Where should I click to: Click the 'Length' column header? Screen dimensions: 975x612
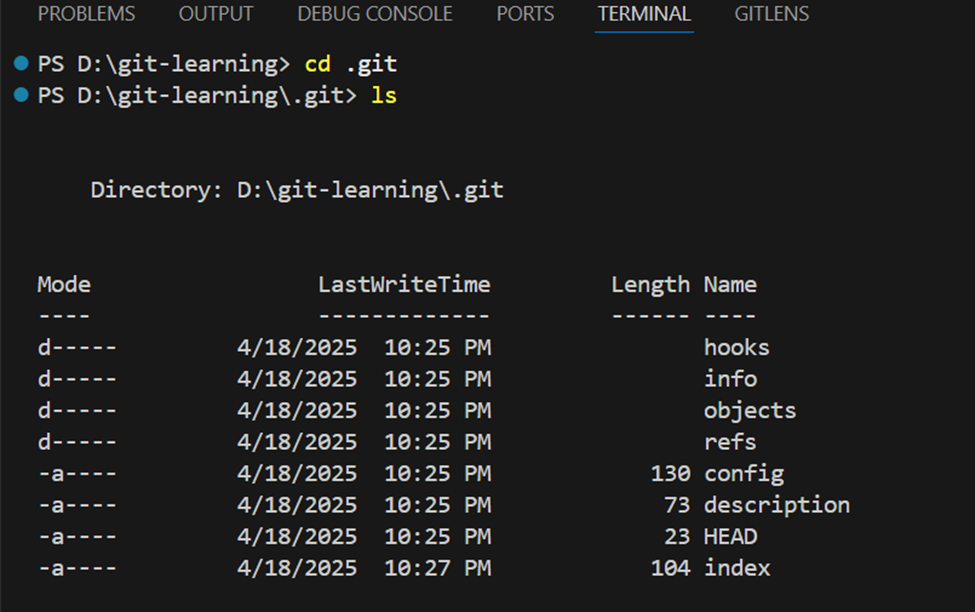point(650,285)
